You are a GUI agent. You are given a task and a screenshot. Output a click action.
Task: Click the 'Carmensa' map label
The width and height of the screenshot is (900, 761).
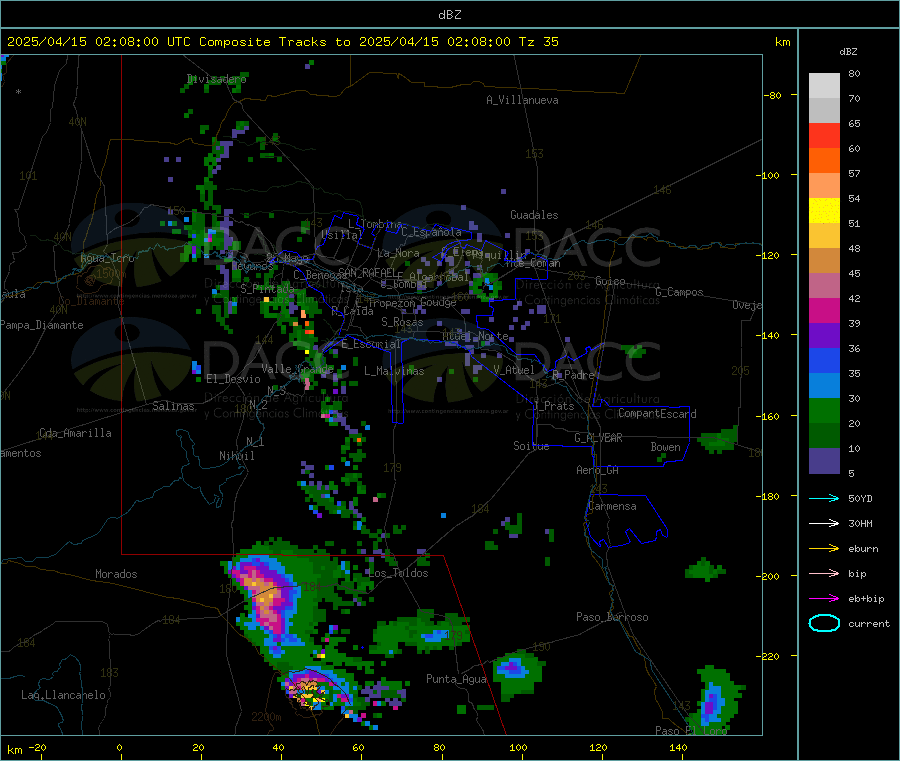(x=612, y=506)
